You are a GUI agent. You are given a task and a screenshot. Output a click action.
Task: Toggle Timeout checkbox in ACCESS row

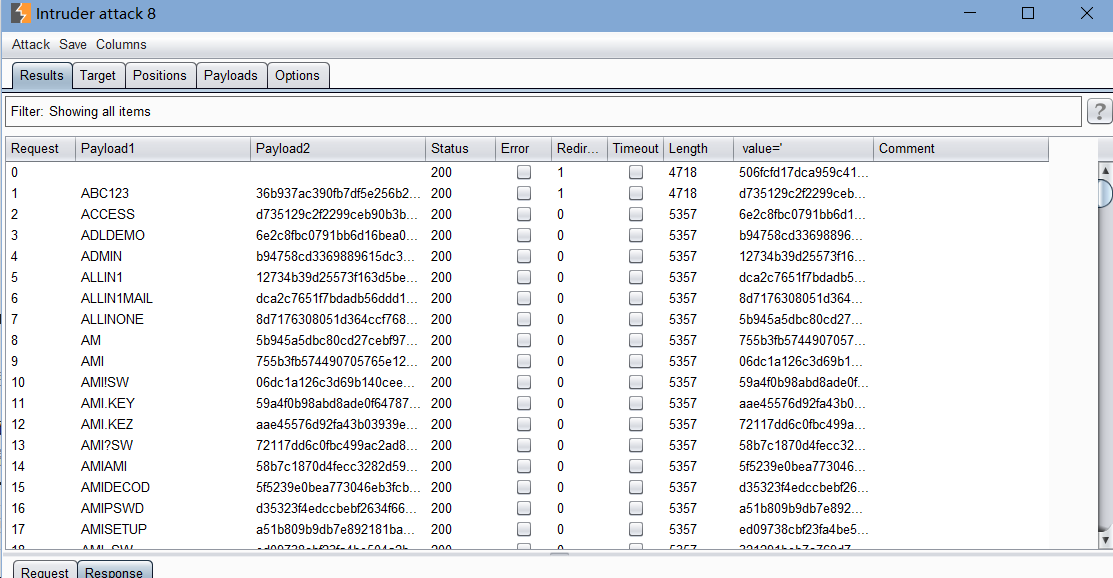636,214
